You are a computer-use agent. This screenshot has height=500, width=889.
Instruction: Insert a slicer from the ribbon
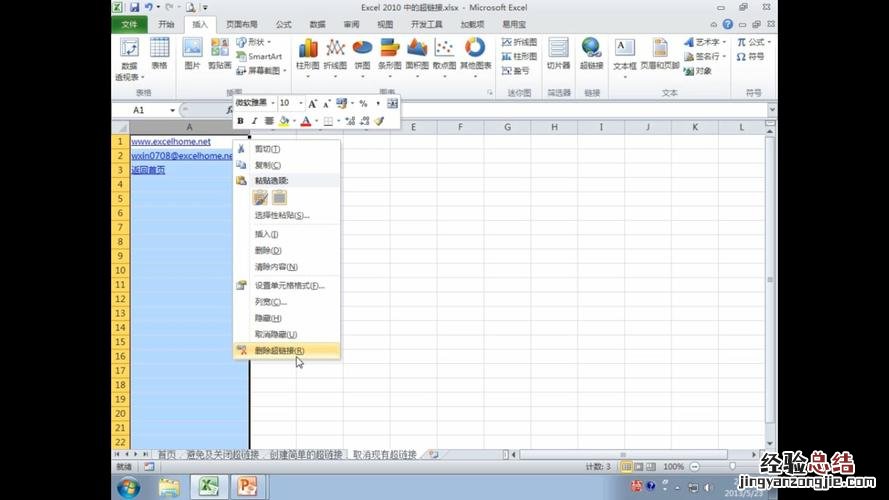557,52
